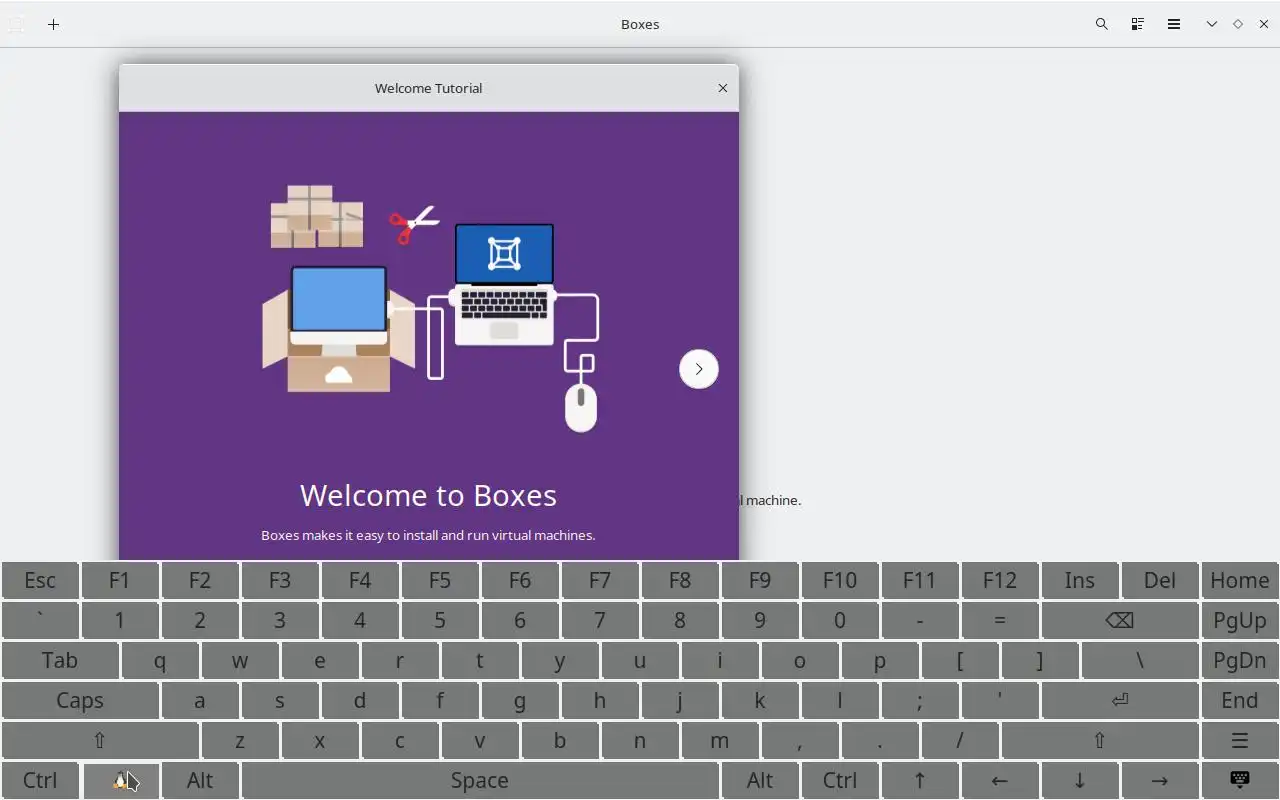
Task: Tap the letter q key
Action: point(160,660)
